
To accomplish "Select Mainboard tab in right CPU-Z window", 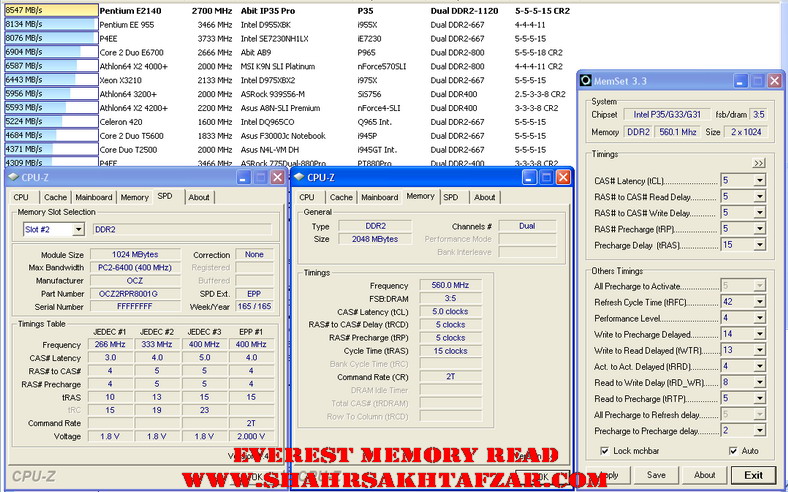I will coord(379,198).
